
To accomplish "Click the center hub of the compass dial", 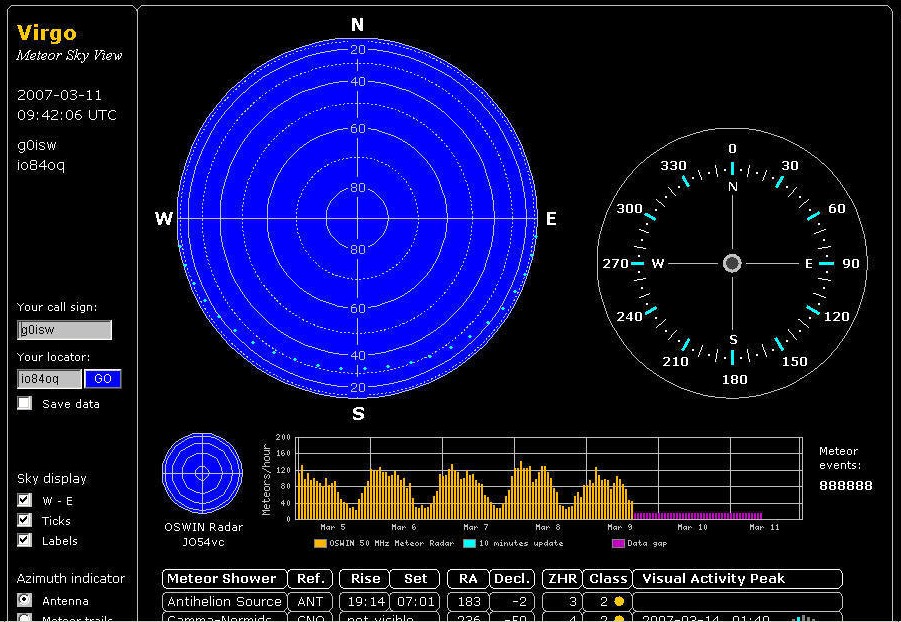I will coord(732,263).
